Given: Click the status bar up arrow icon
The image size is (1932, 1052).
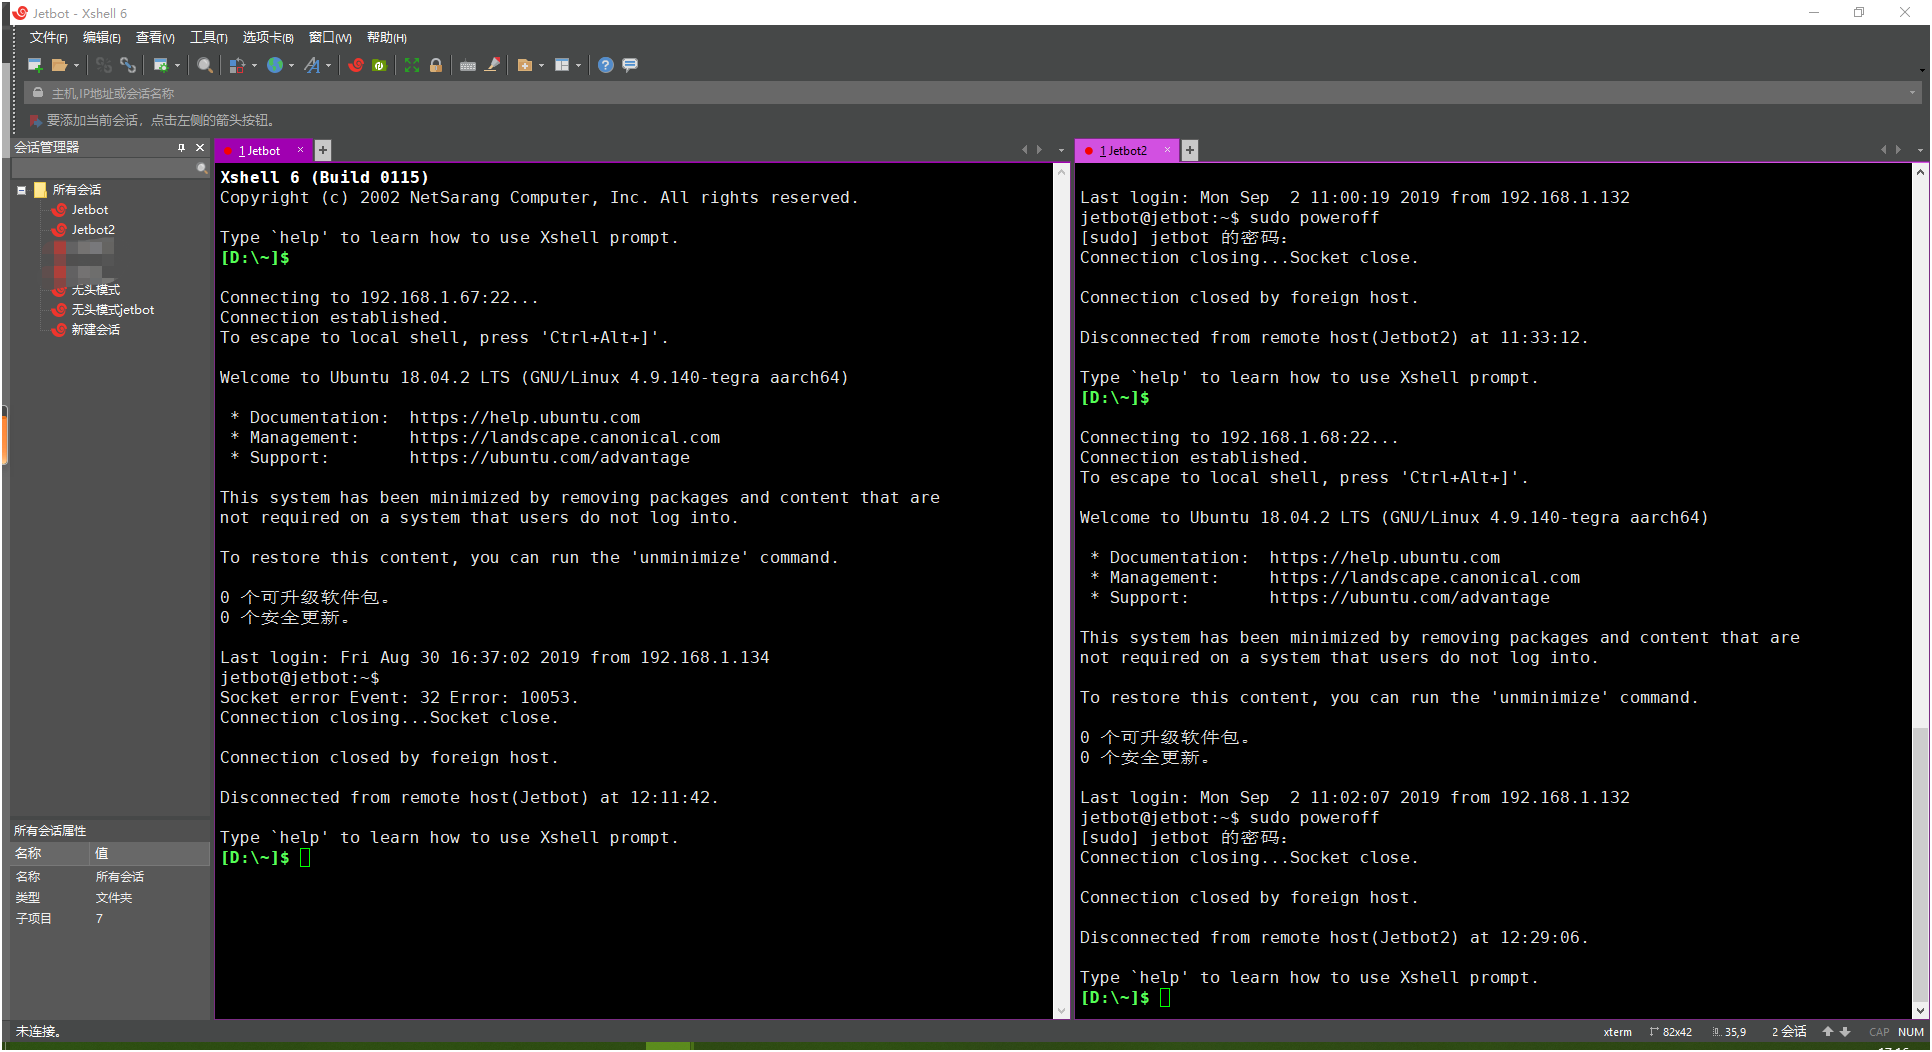Looking at the screenshot, I should pyautogui.click(x=1828, y=1031).
